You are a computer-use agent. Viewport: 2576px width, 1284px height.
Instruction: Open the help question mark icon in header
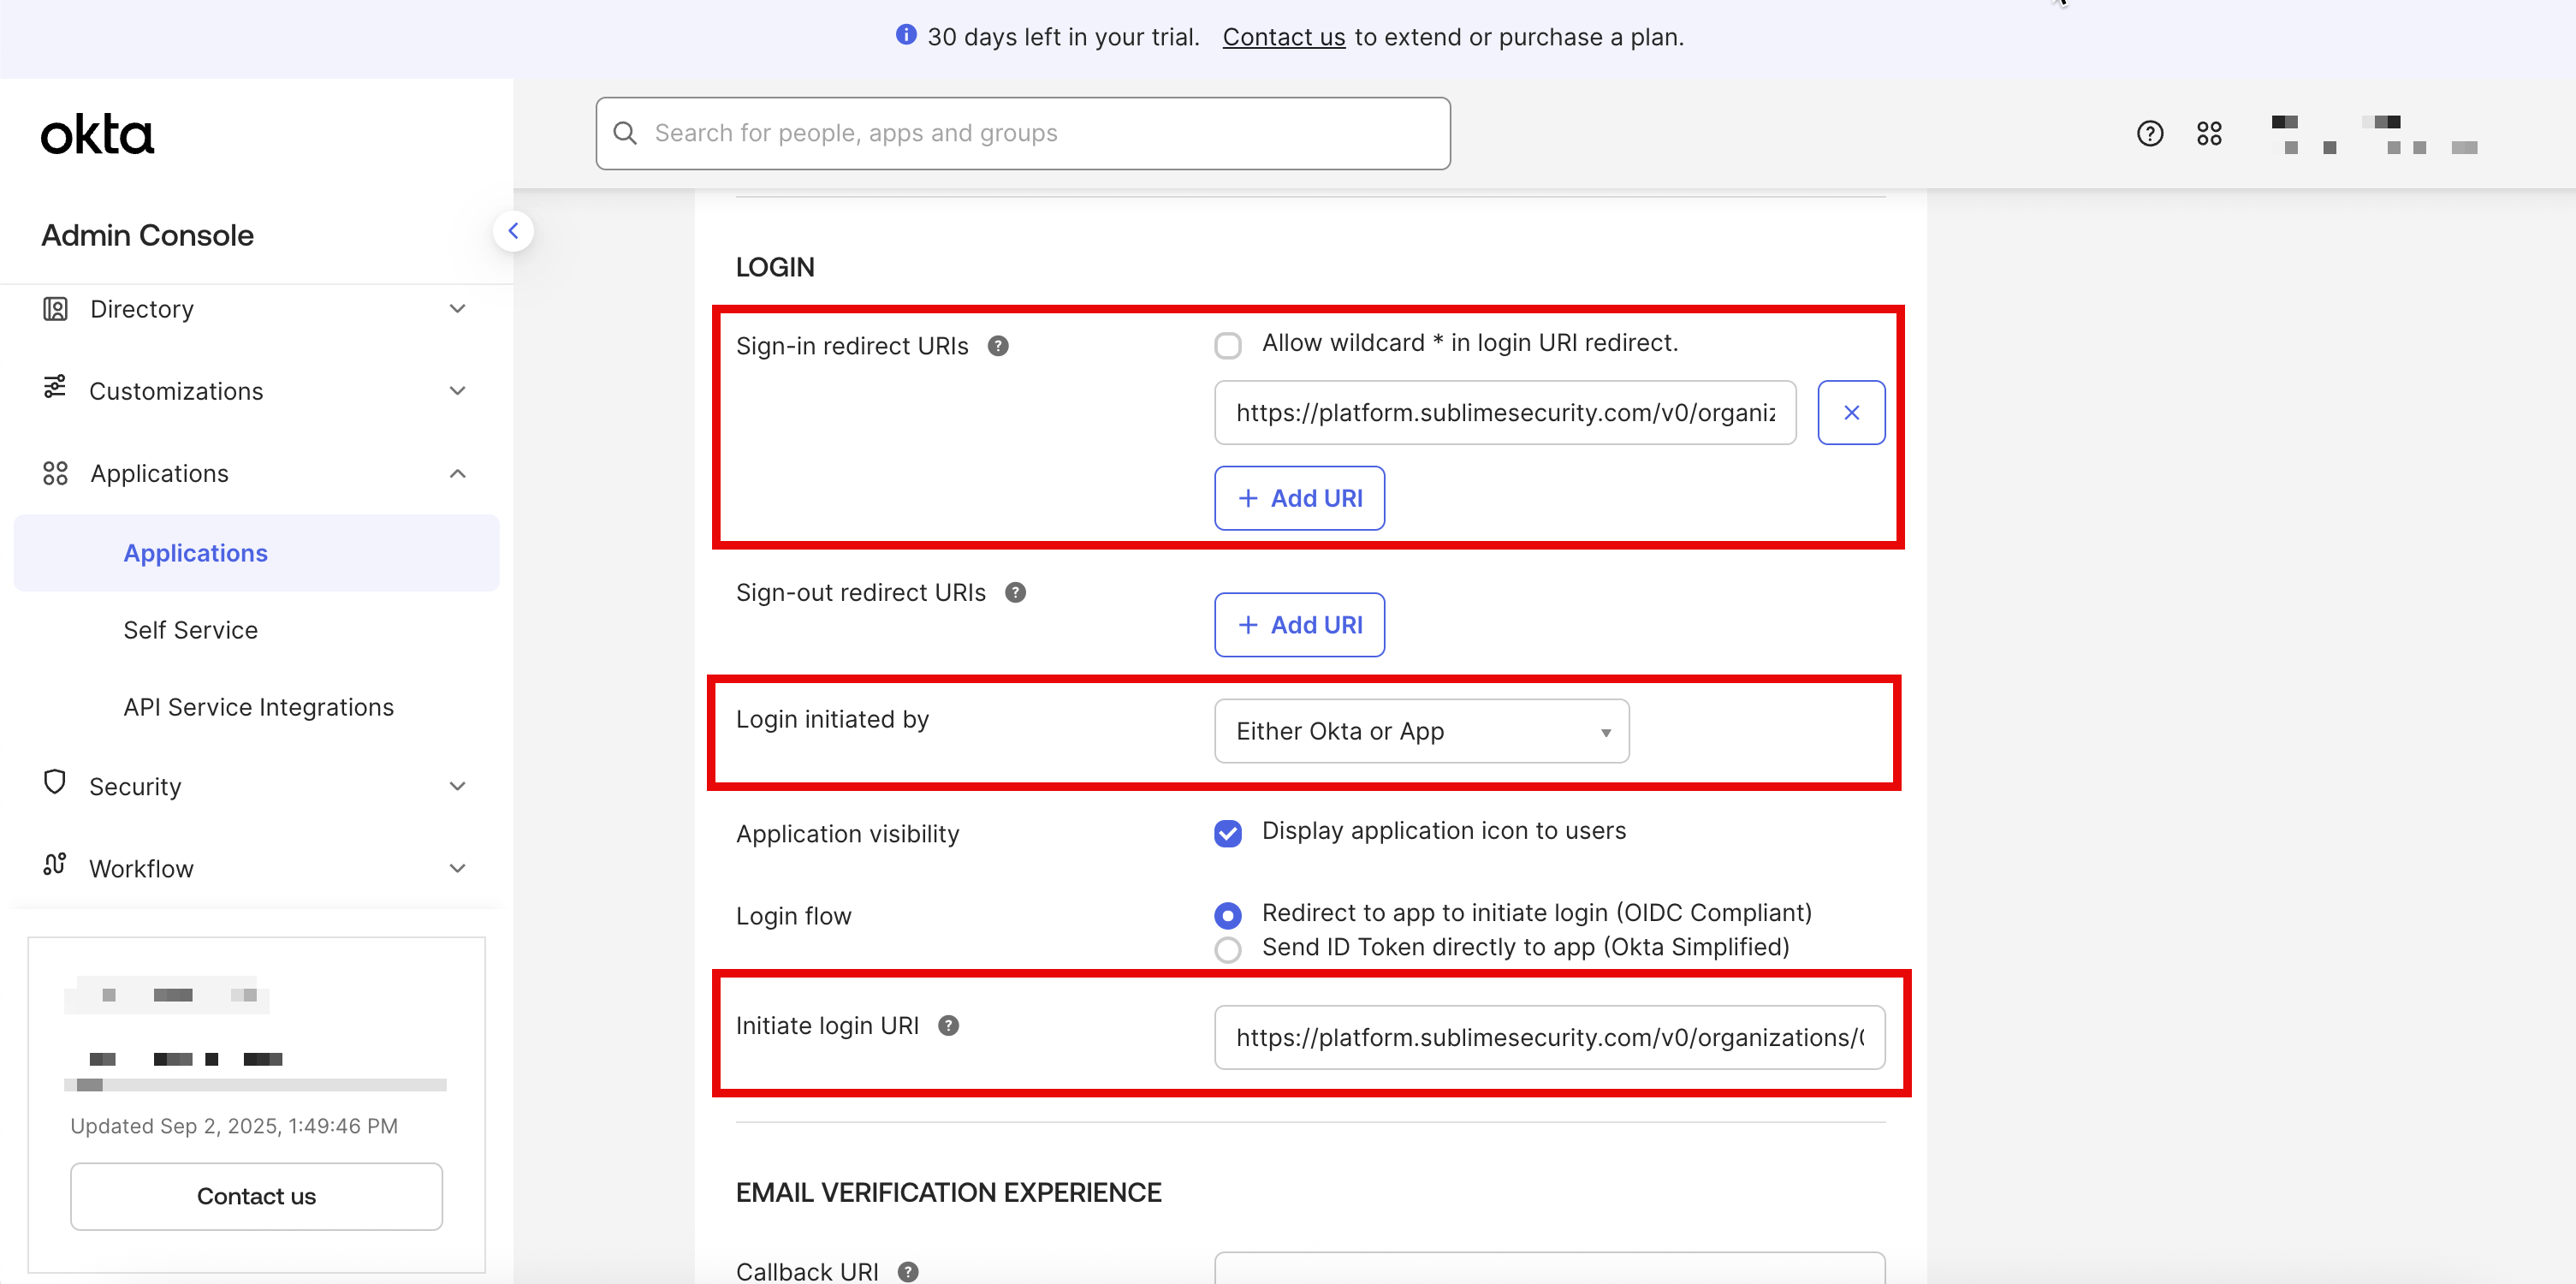click(x=2150, y=133)
